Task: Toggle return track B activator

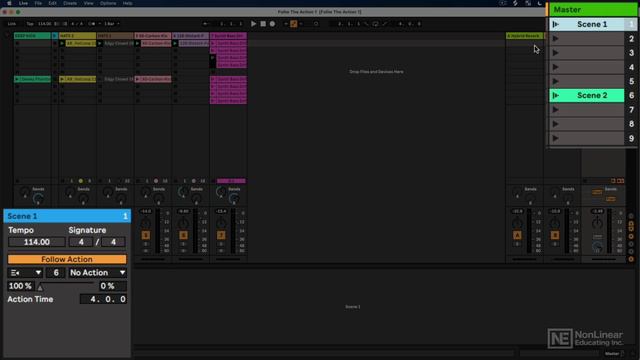Action: (555, 235)
